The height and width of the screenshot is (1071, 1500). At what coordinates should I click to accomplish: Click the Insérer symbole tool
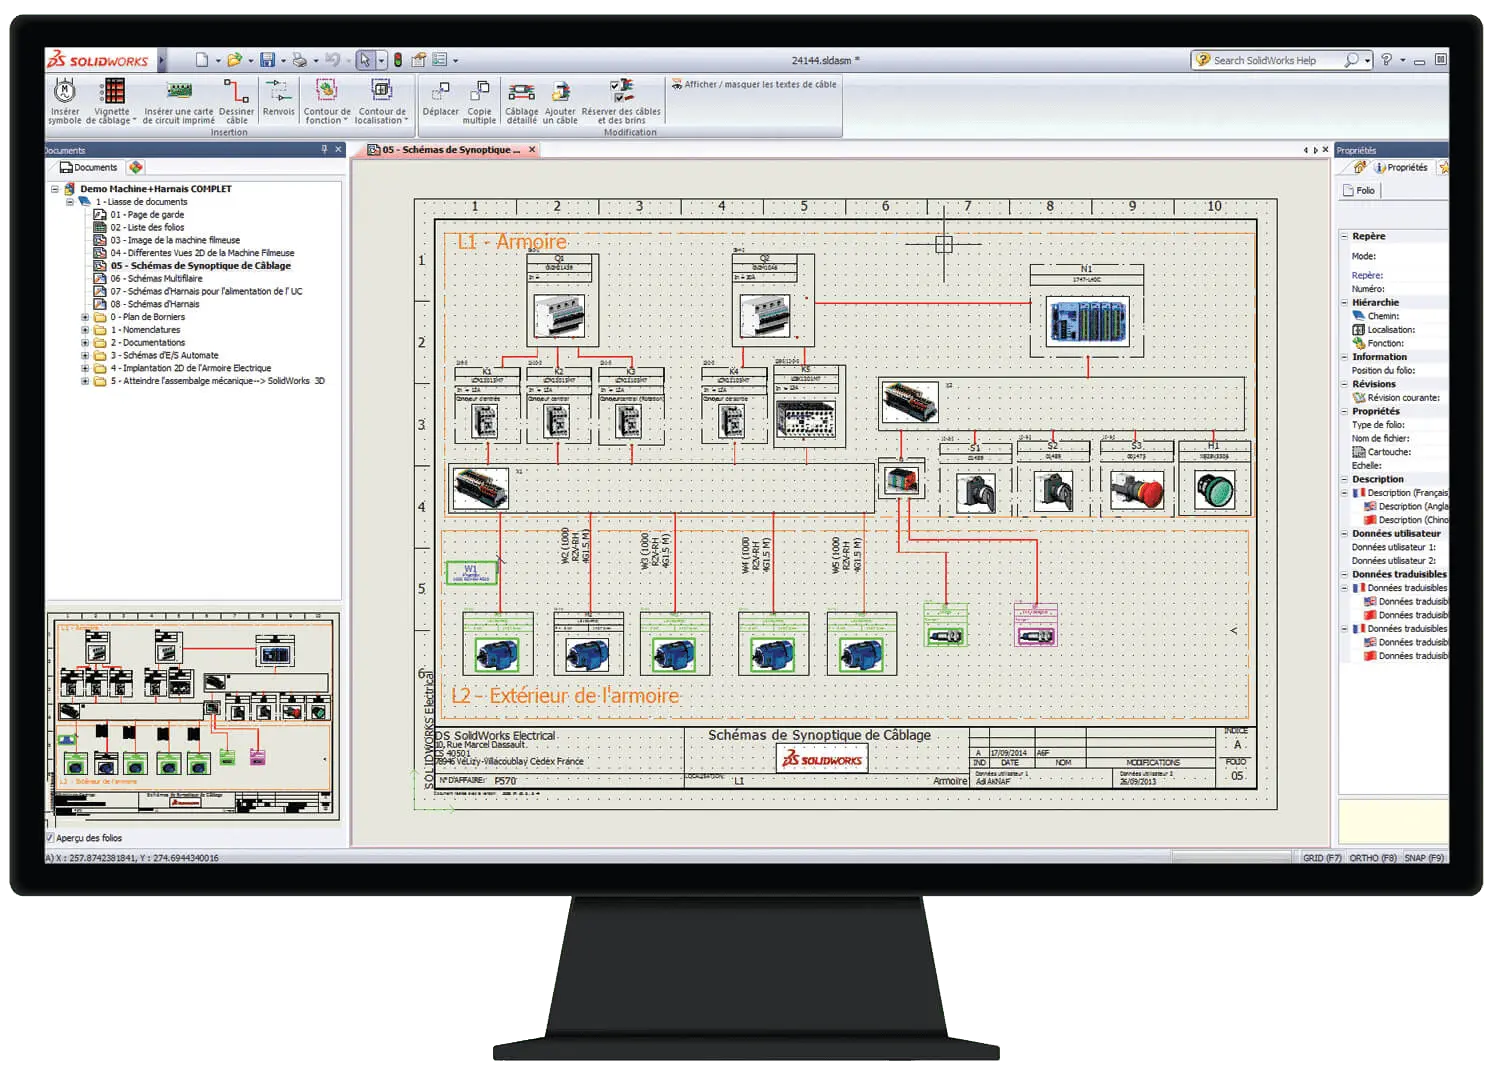tap(65, 101)
